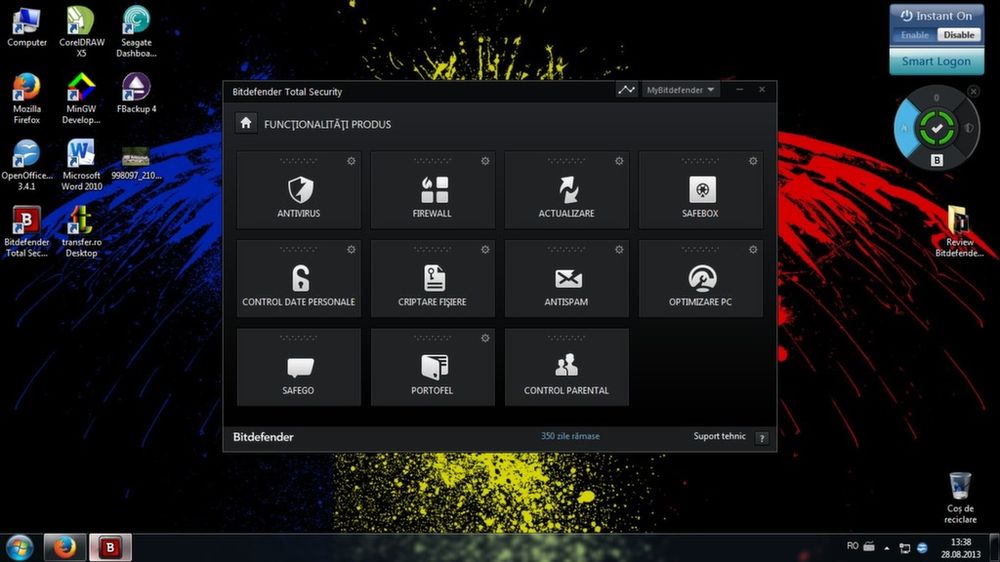Click Firefox in the Windows taskbar
The height and width of the screenshot is (562, 1000).
coord(65,548)
